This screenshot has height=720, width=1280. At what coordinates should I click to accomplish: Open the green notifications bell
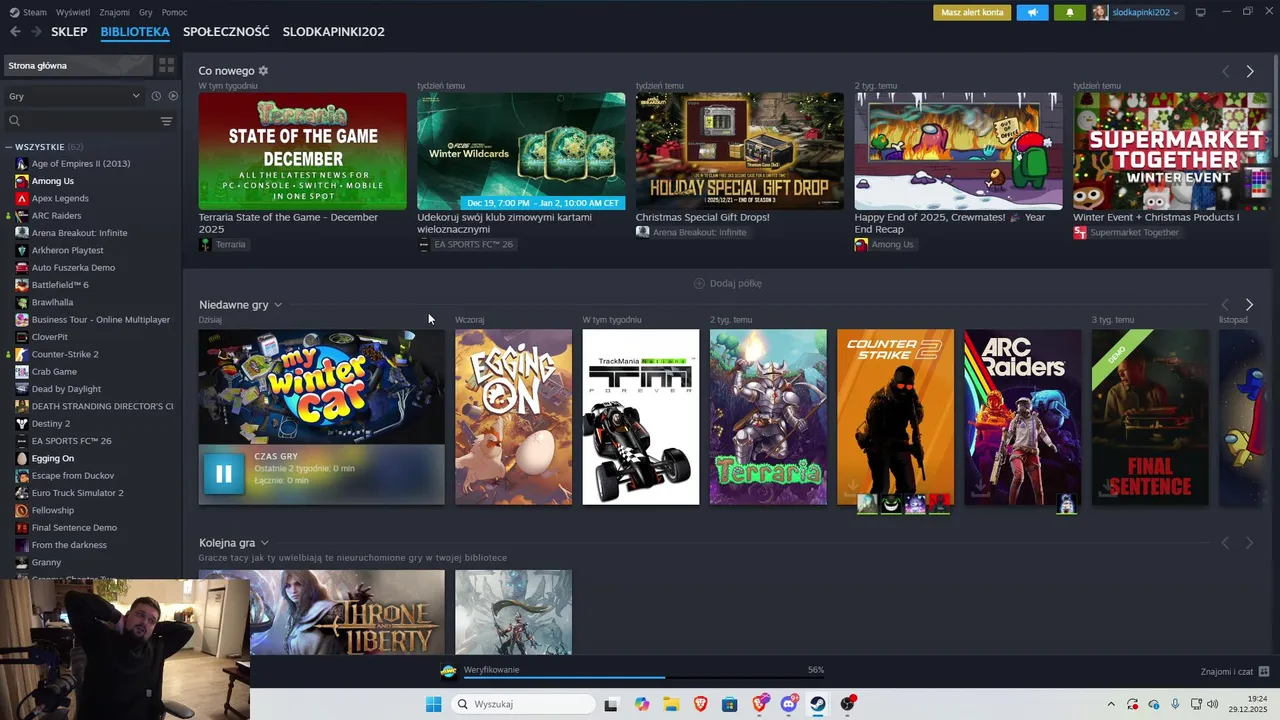click(x=1070, y=12)
